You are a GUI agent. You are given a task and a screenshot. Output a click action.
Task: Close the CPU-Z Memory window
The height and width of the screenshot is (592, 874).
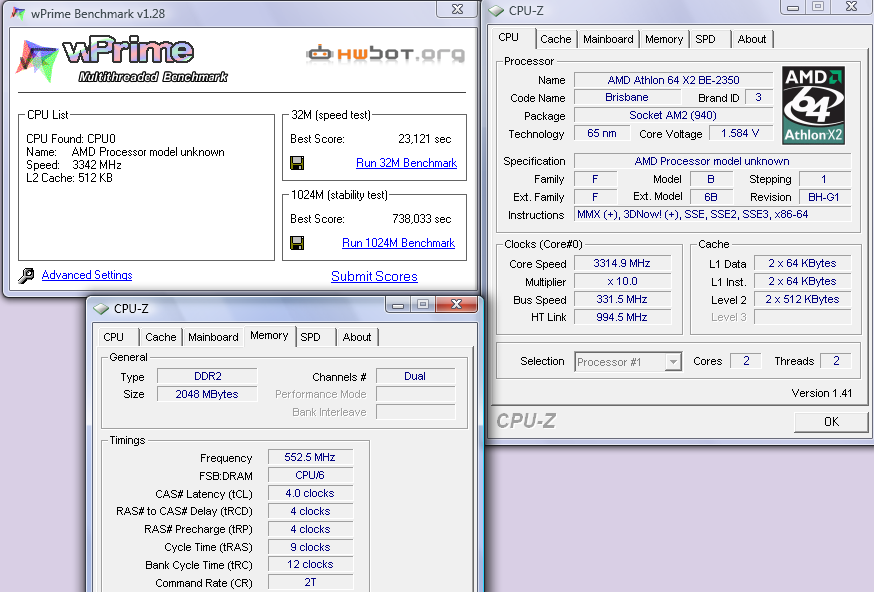pos(457,304)
